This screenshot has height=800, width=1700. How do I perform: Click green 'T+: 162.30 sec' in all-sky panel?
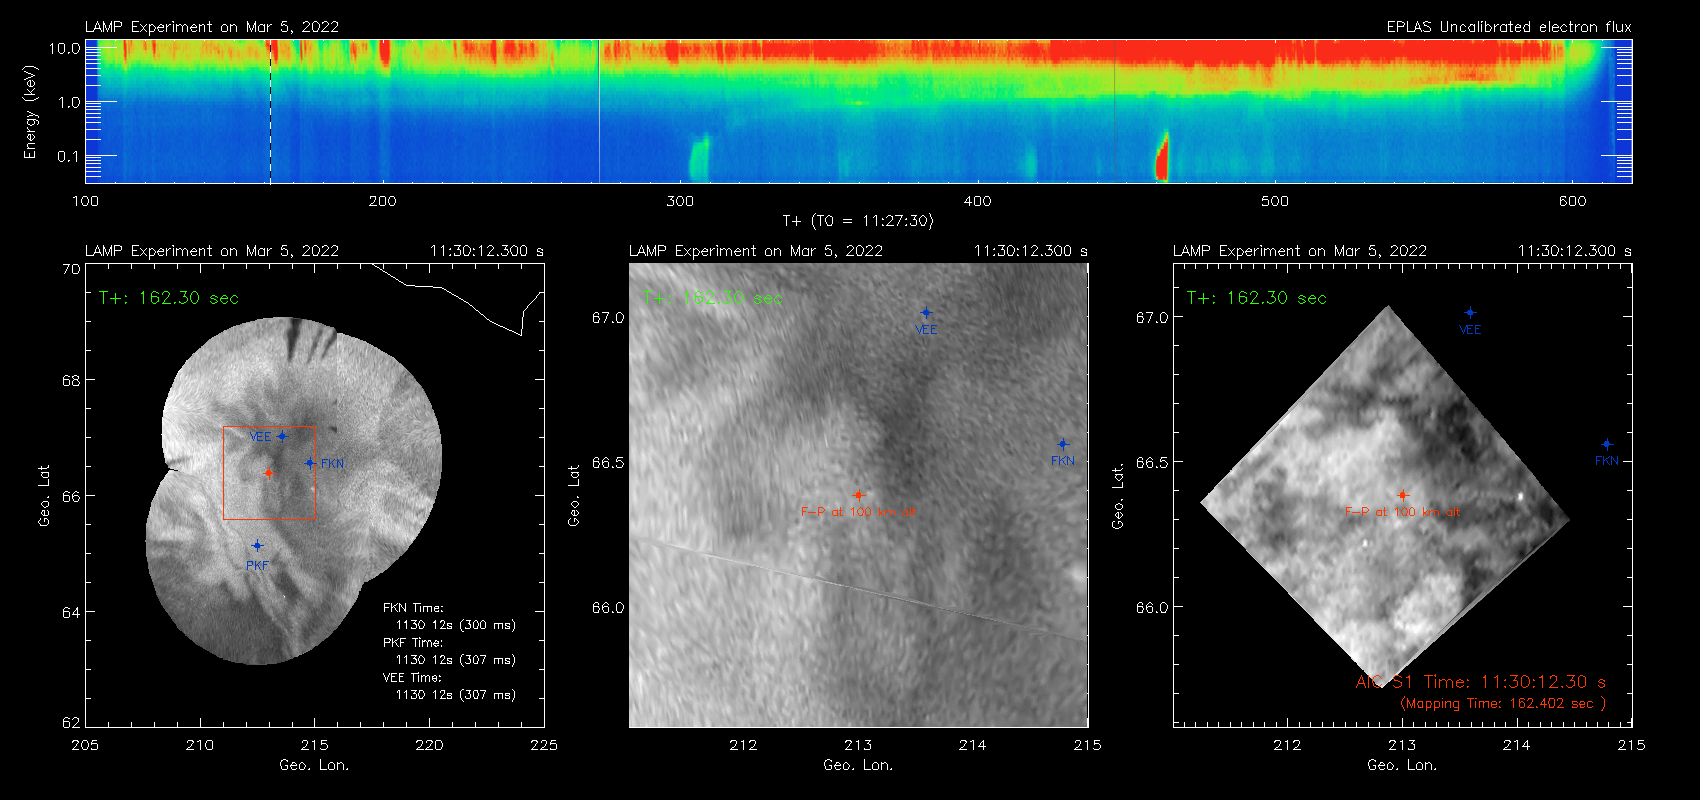click(169, 298)
